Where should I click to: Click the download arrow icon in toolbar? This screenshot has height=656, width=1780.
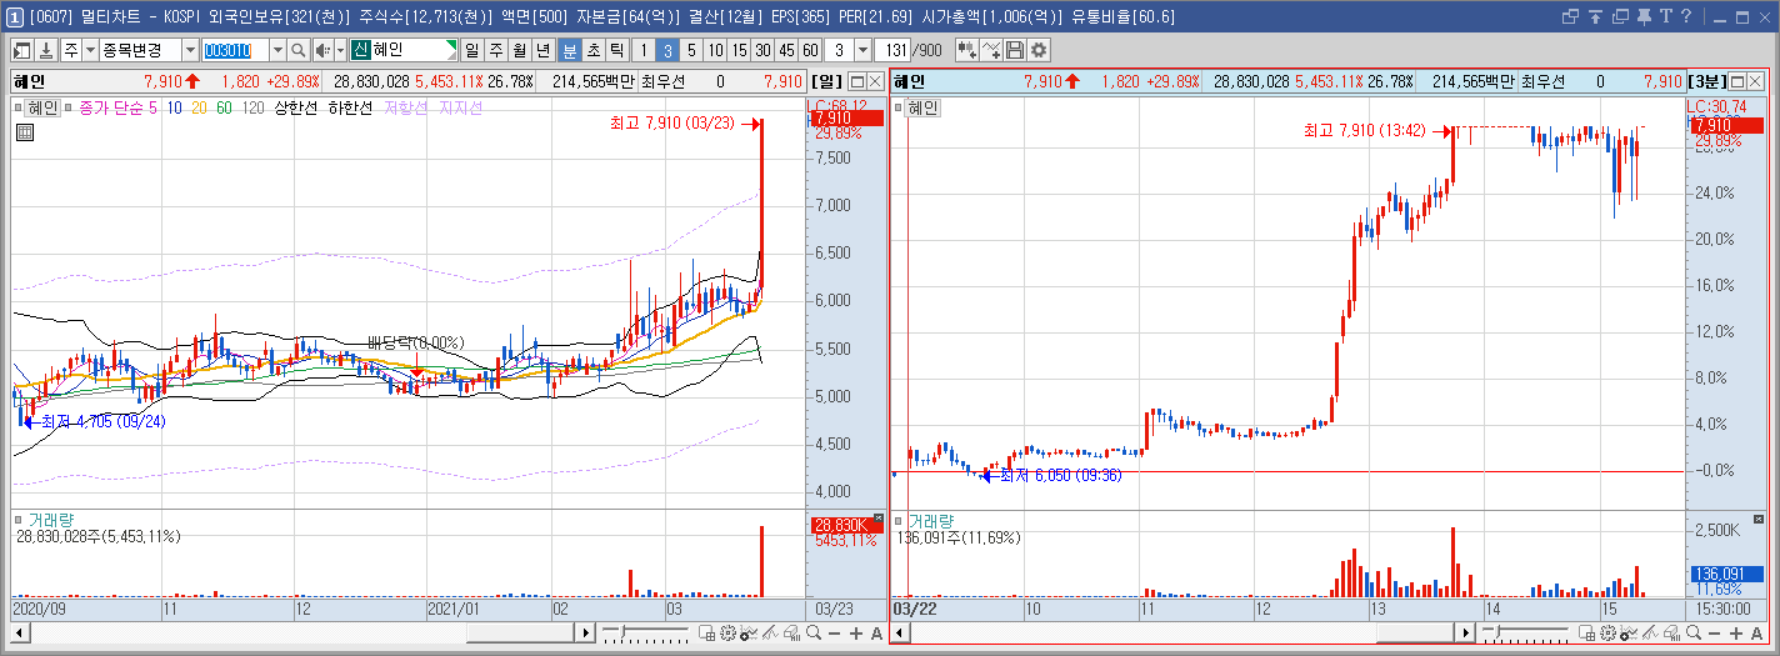[46, 50]
